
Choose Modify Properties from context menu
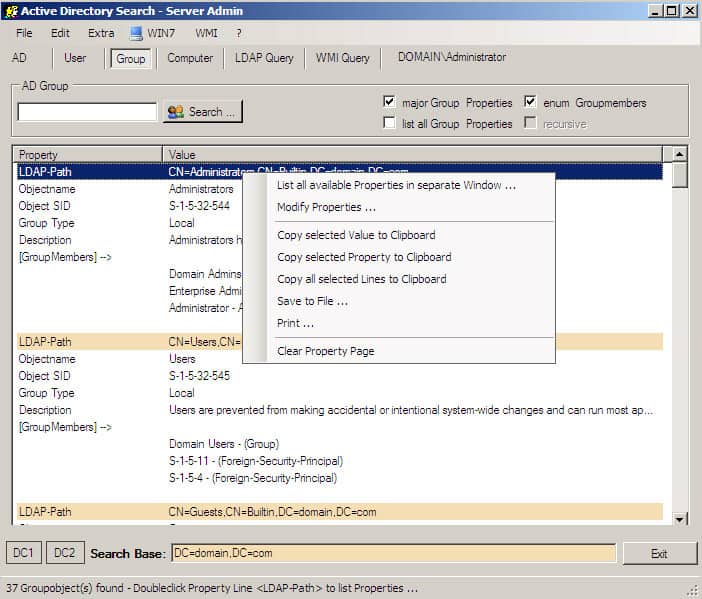(x=326, y=207)
